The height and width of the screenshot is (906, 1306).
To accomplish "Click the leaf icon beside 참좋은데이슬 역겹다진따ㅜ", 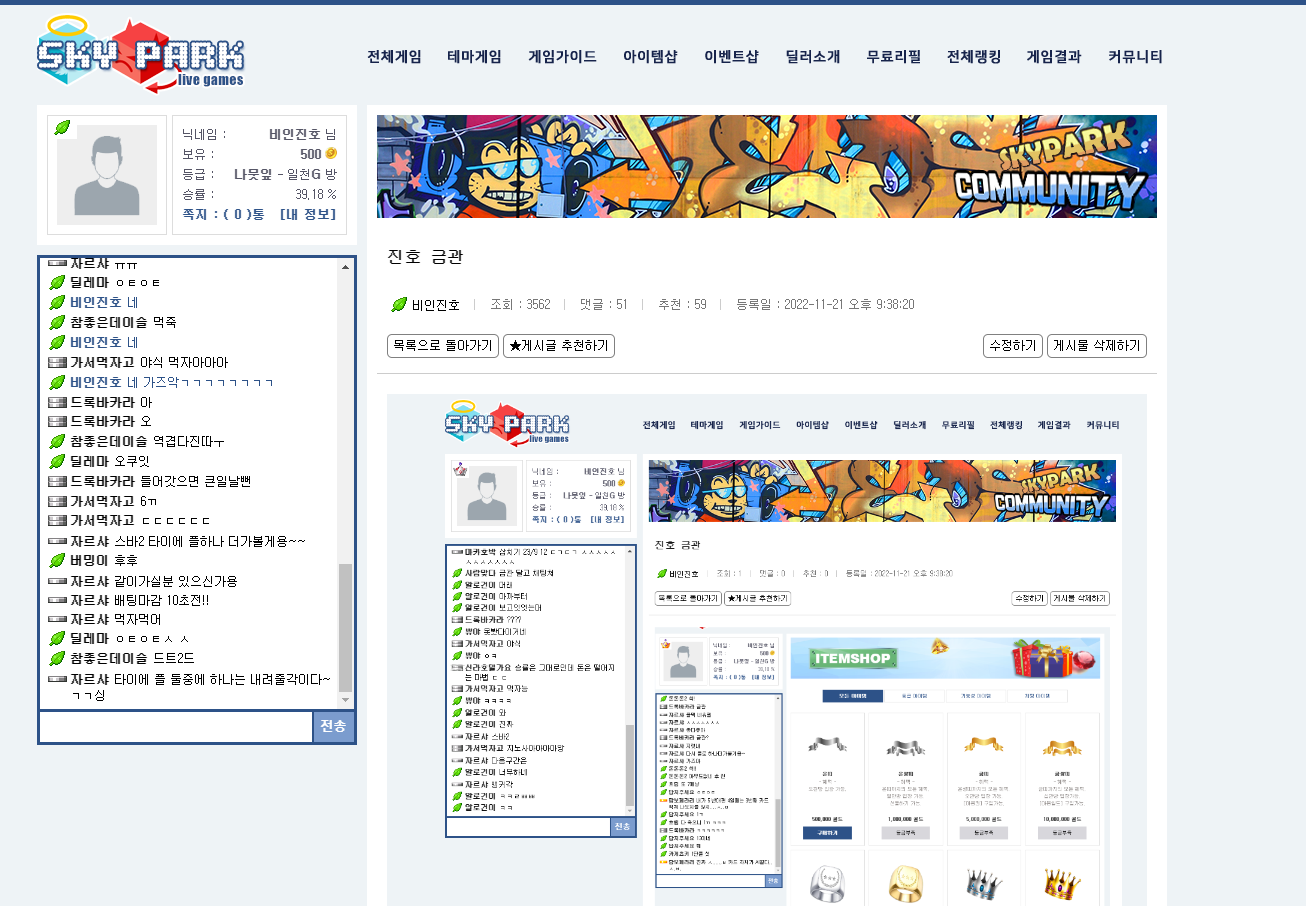I will coord(57,441).
